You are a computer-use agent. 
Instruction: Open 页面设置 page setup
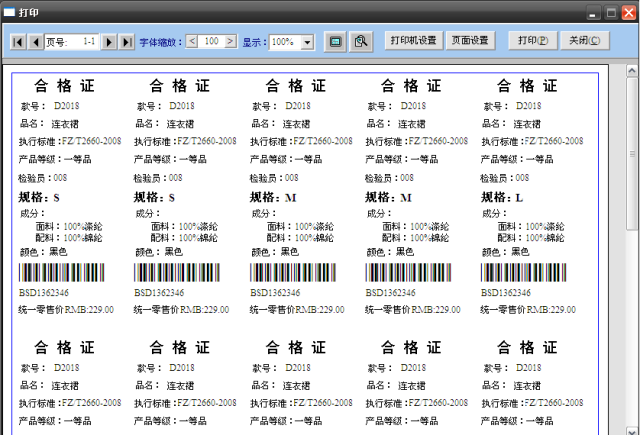(470, 41)
